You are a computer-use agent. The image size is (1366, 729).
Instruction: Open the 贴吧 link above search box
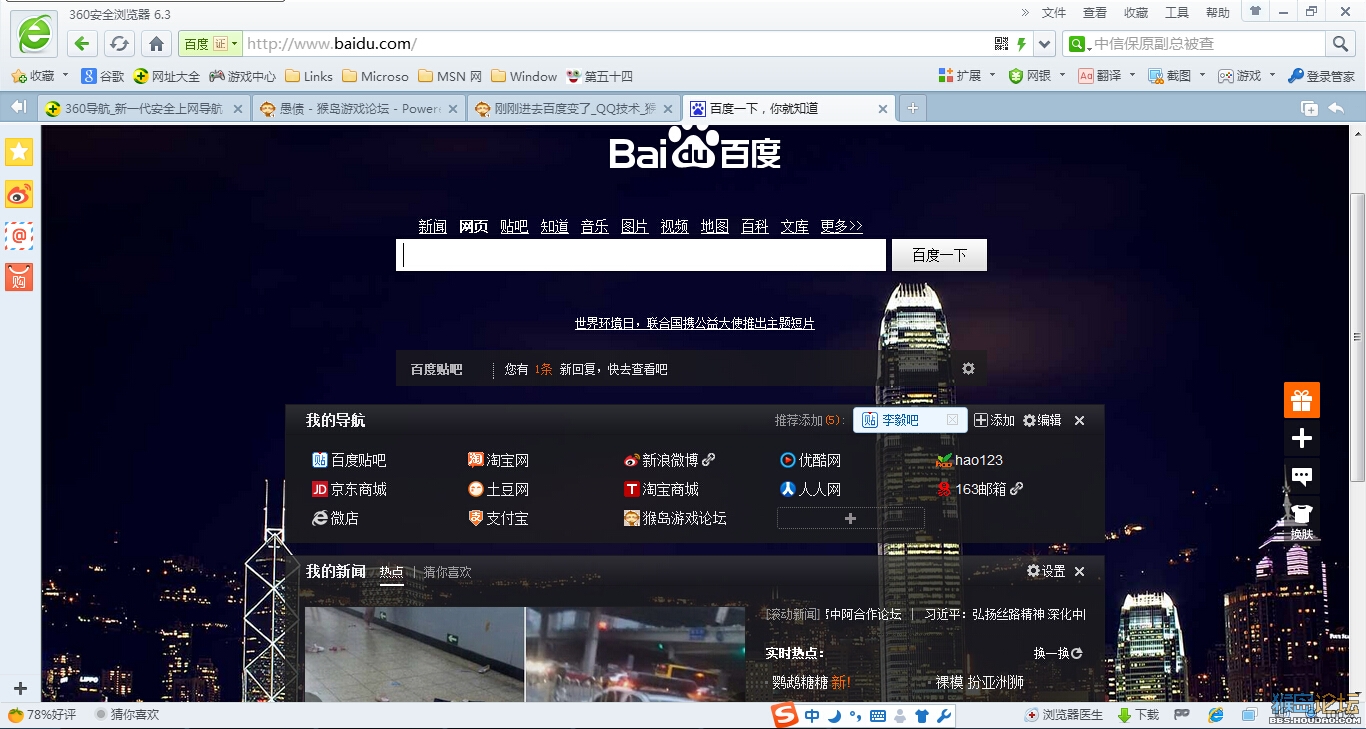click(x=514, y=227)
